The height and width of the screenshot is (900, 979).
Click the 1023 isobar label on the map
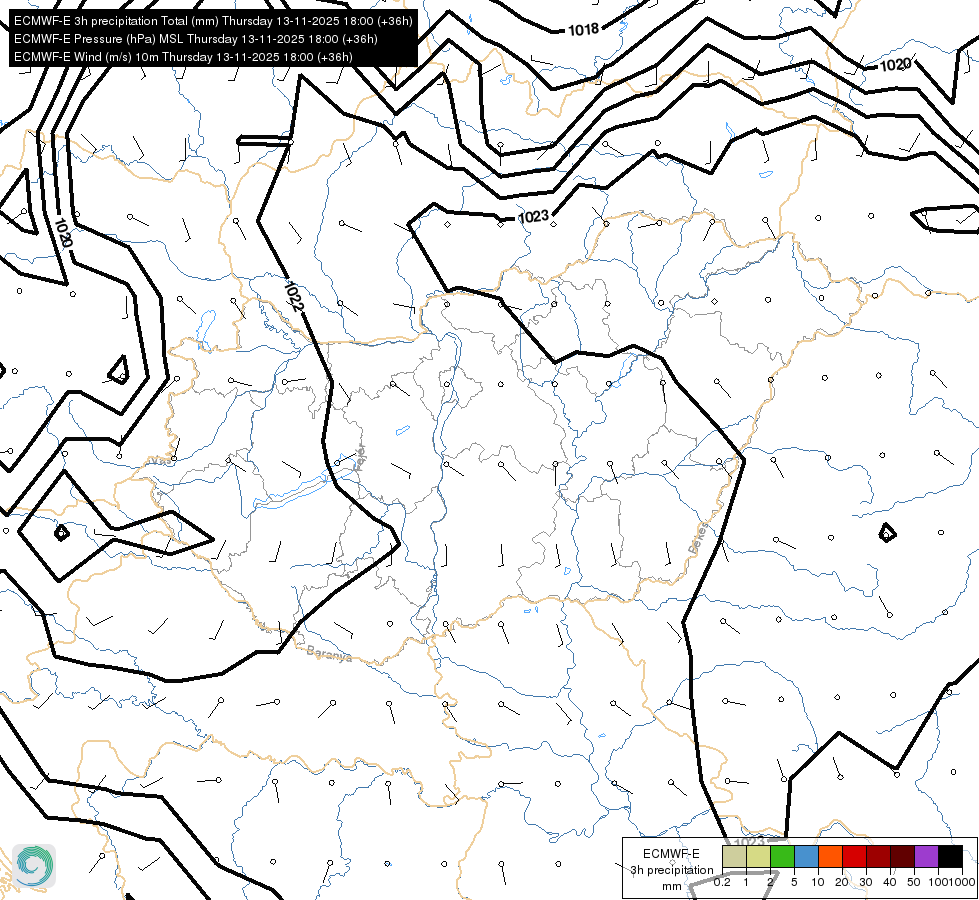coord(534,217)
